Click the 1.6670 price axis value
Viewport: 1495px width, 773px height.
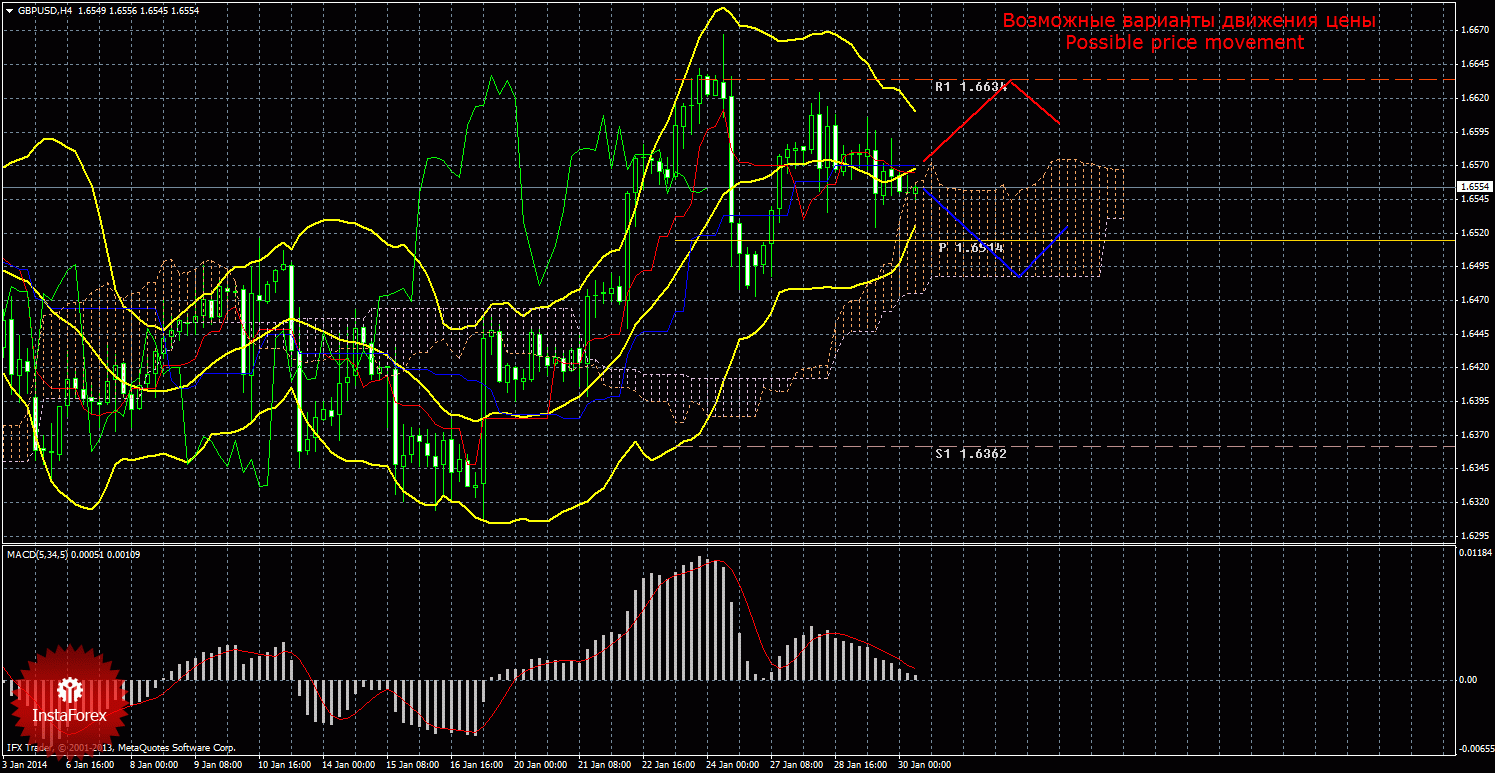(x=1475, y=30)
